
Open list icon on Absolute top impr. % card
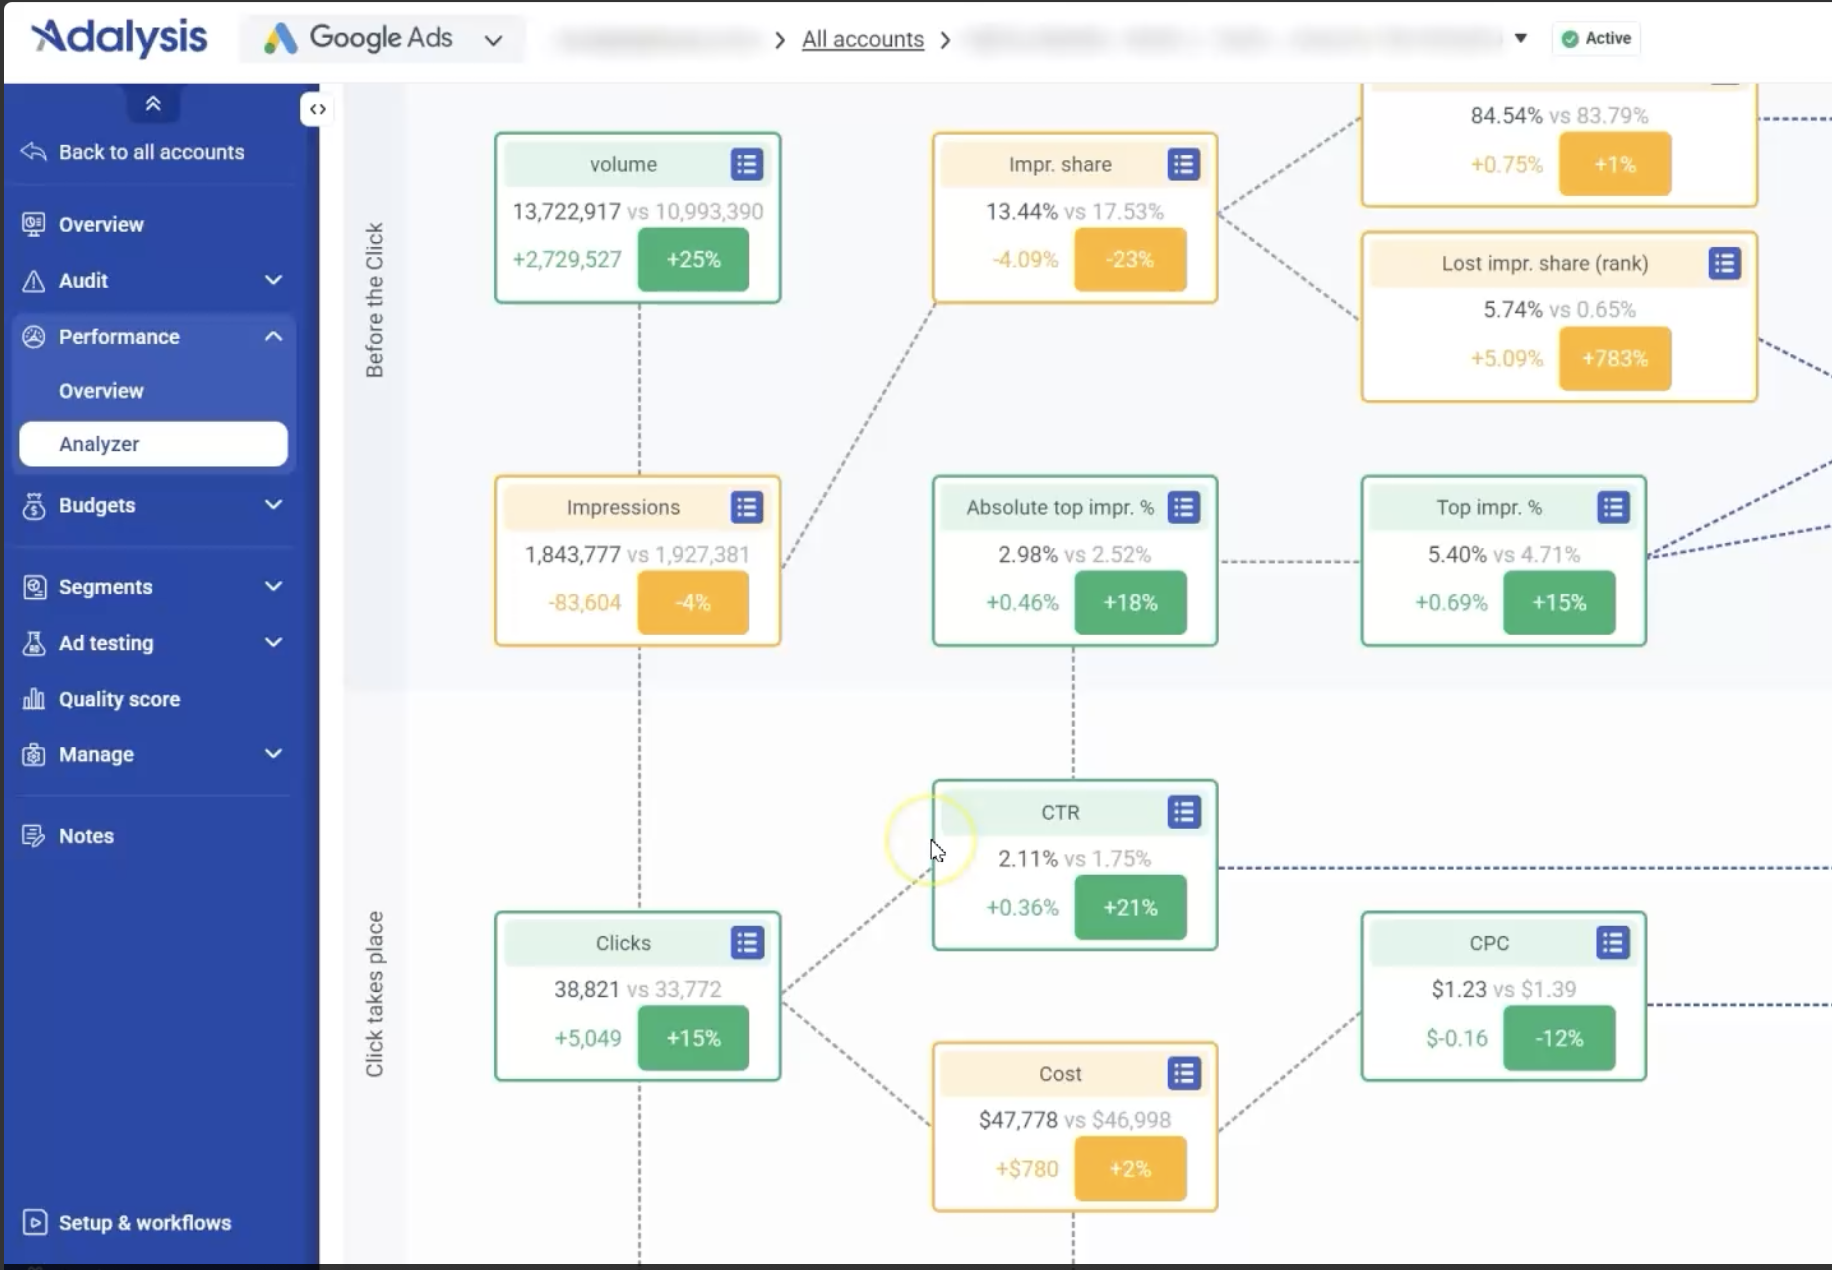[x=1183, y=507]
